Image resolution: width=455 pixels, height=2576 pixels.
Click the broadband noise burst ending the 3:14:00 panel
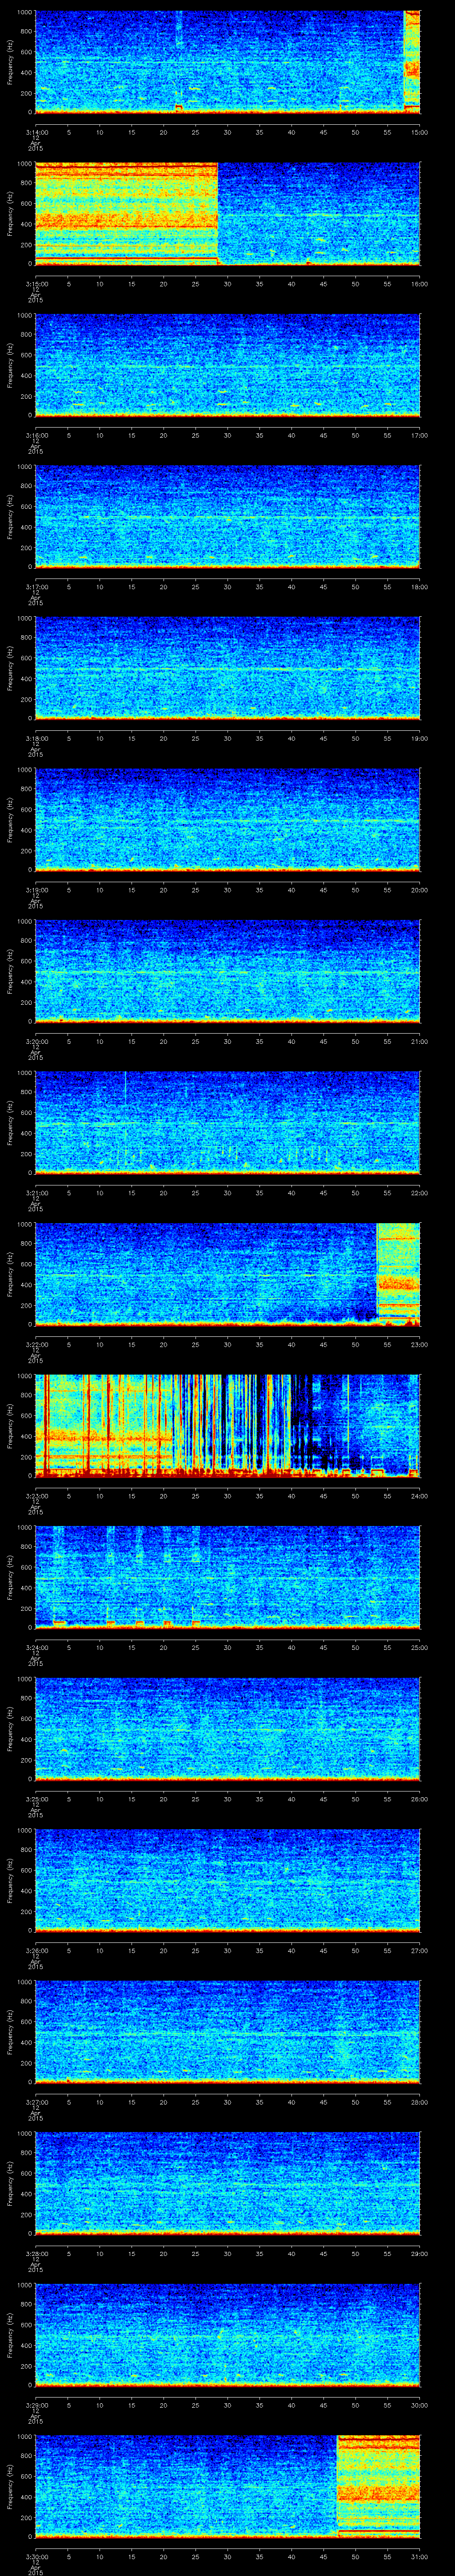point(411,60)
